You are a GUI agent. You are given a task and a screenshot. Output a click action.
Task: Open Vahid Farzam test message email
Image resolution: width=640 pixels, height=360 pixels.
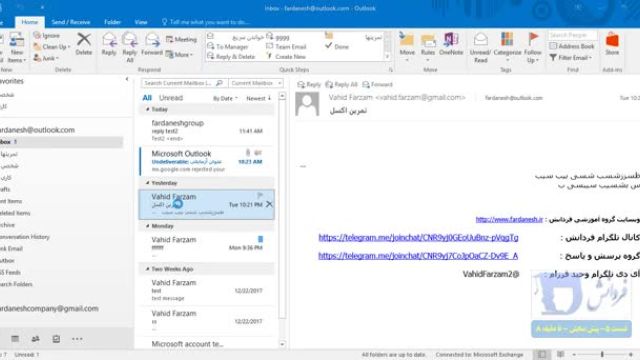pyautogui.click(x=207, y=290)
